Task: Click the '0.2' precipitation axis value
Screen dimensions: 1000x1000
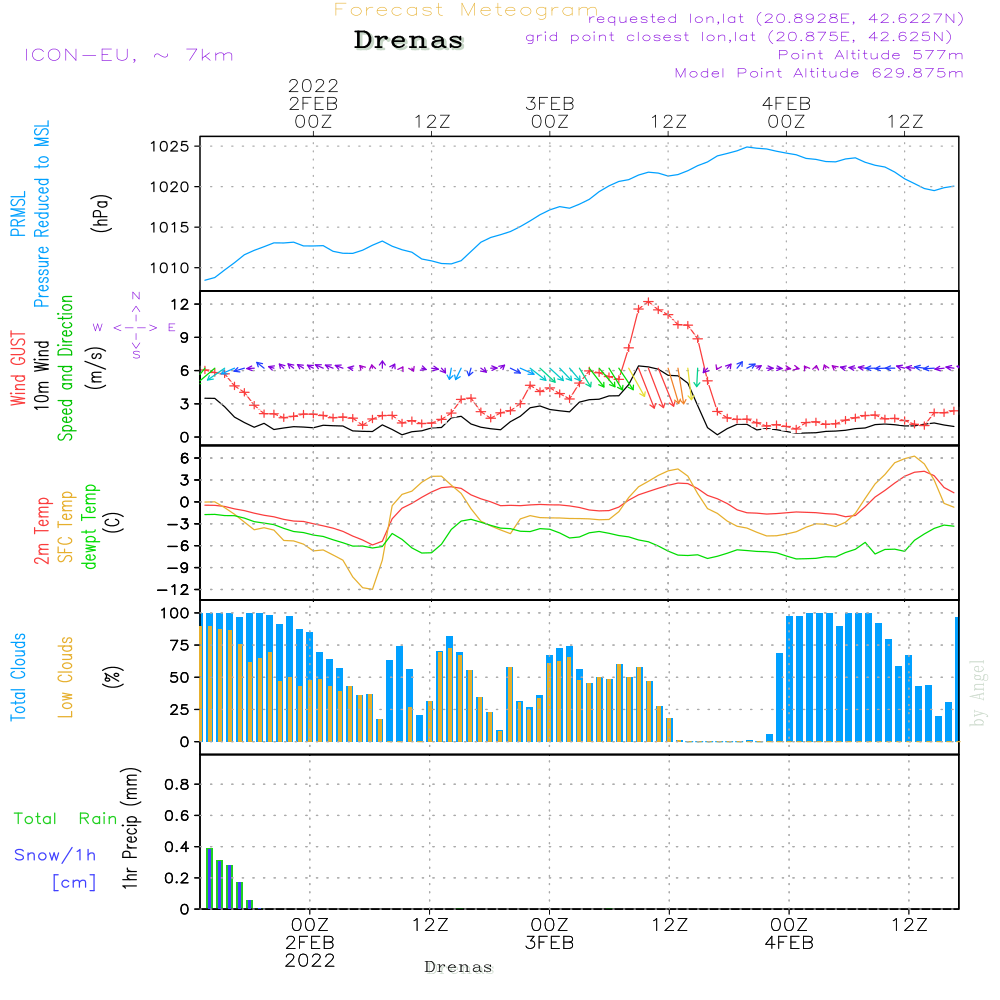Action: click(x=177, y=878)
